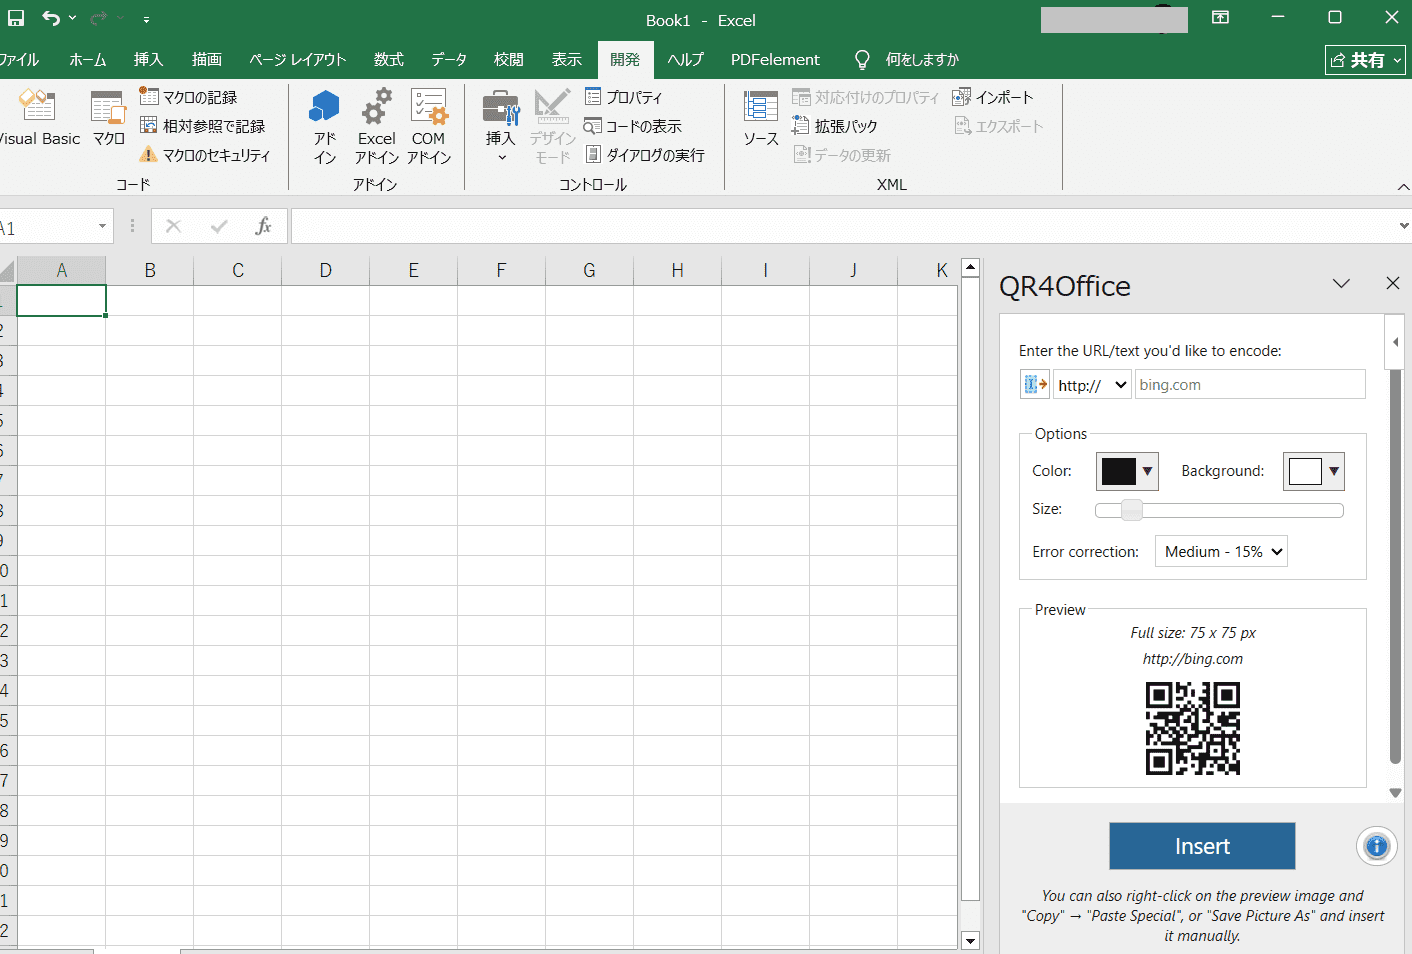Save the workbook using the floppy icon
The height and width of the screenshot is (954, 1412).
[x=16, y=18]
